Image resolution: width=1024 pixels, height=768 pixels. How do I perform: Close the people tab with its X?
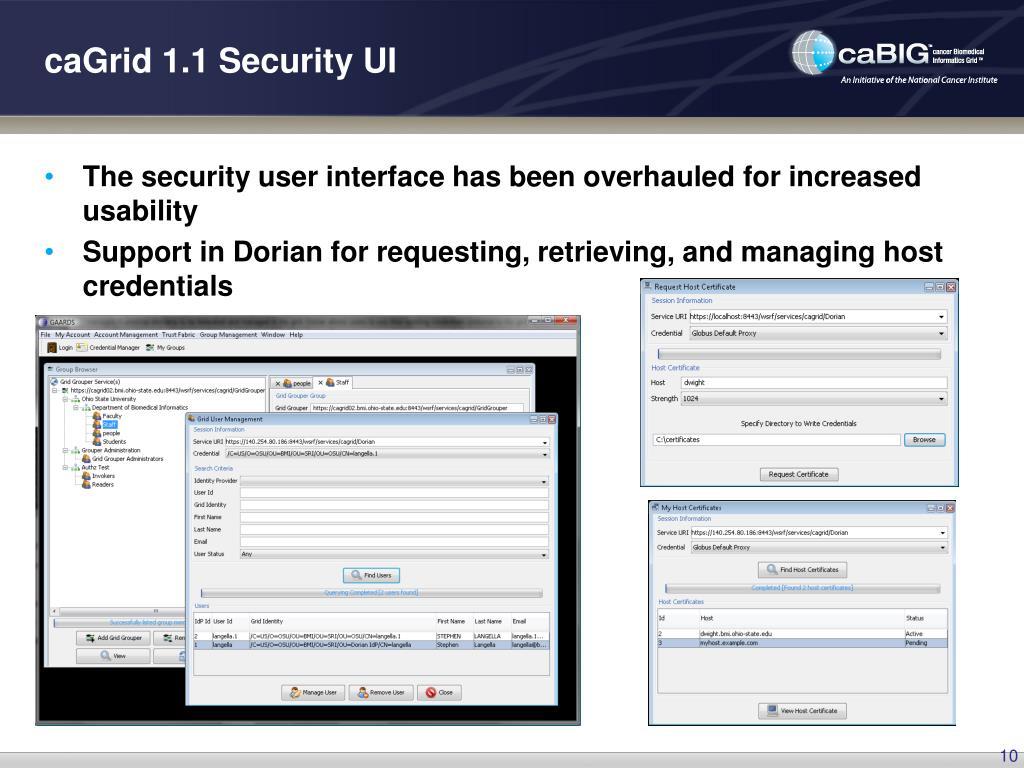pyautogui.click(x=278, y=383)
